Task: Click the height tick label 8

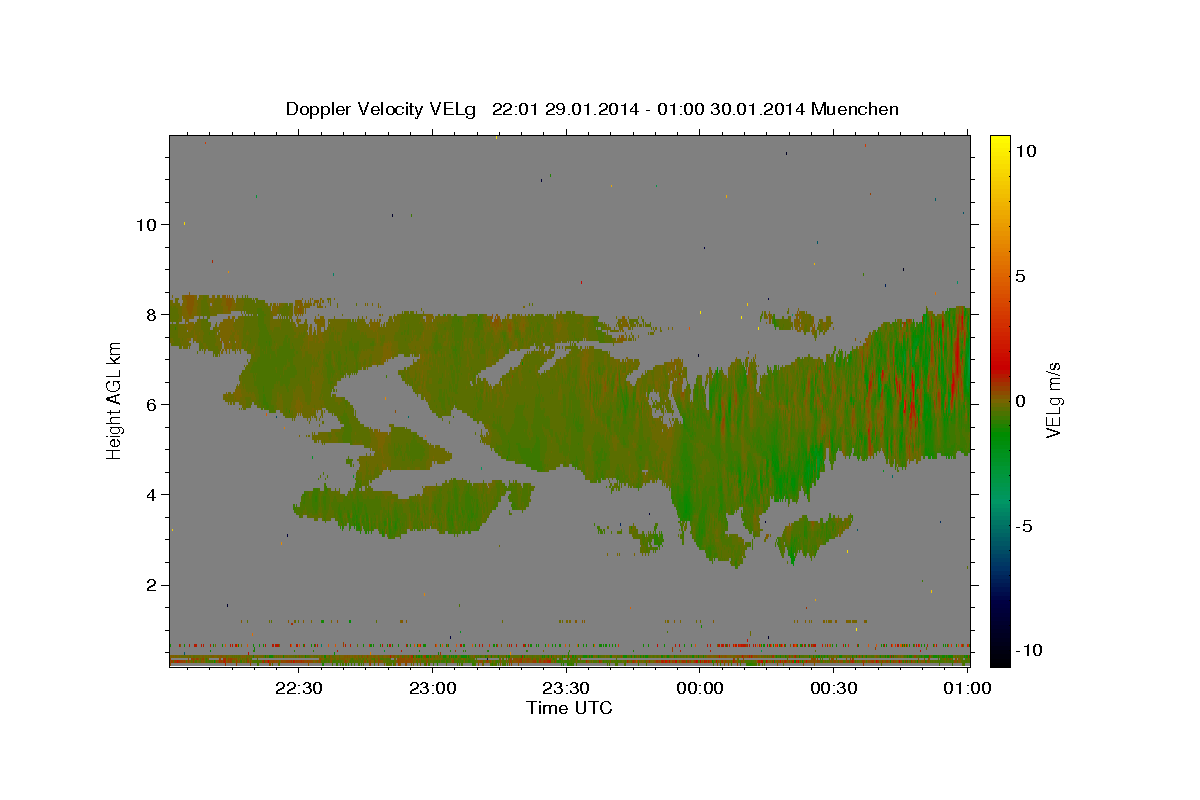Action: pyautogui.click(x=152, y=314)
